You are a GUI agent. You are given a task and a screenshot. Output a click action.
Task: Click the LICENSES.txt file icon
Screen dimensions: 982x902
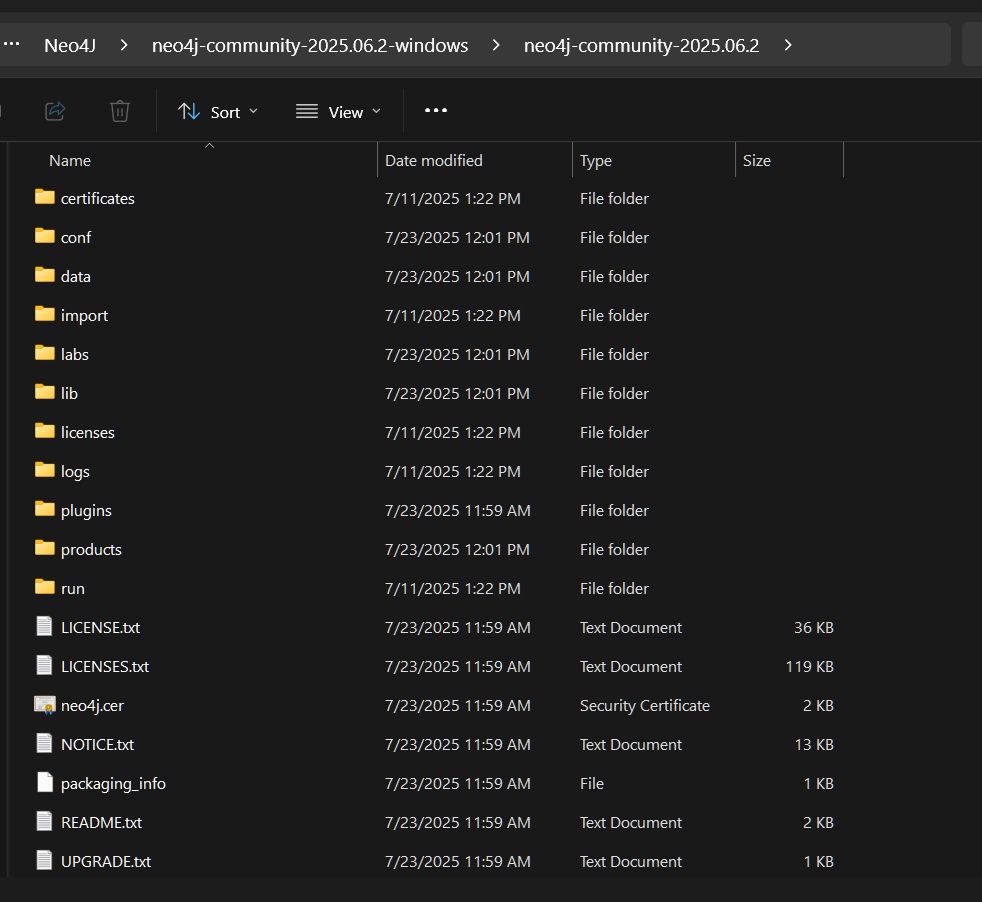[44, 665]
